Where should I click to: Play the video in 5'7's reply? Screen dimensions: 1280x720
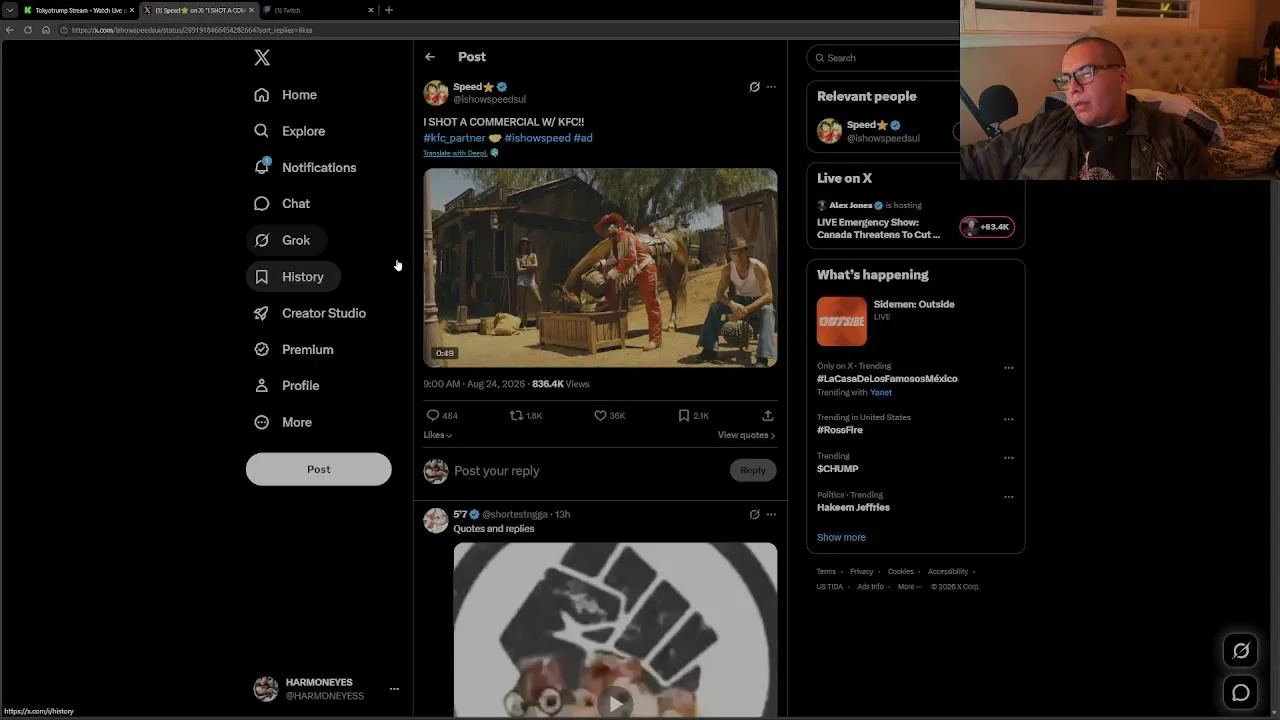[615, 703]
